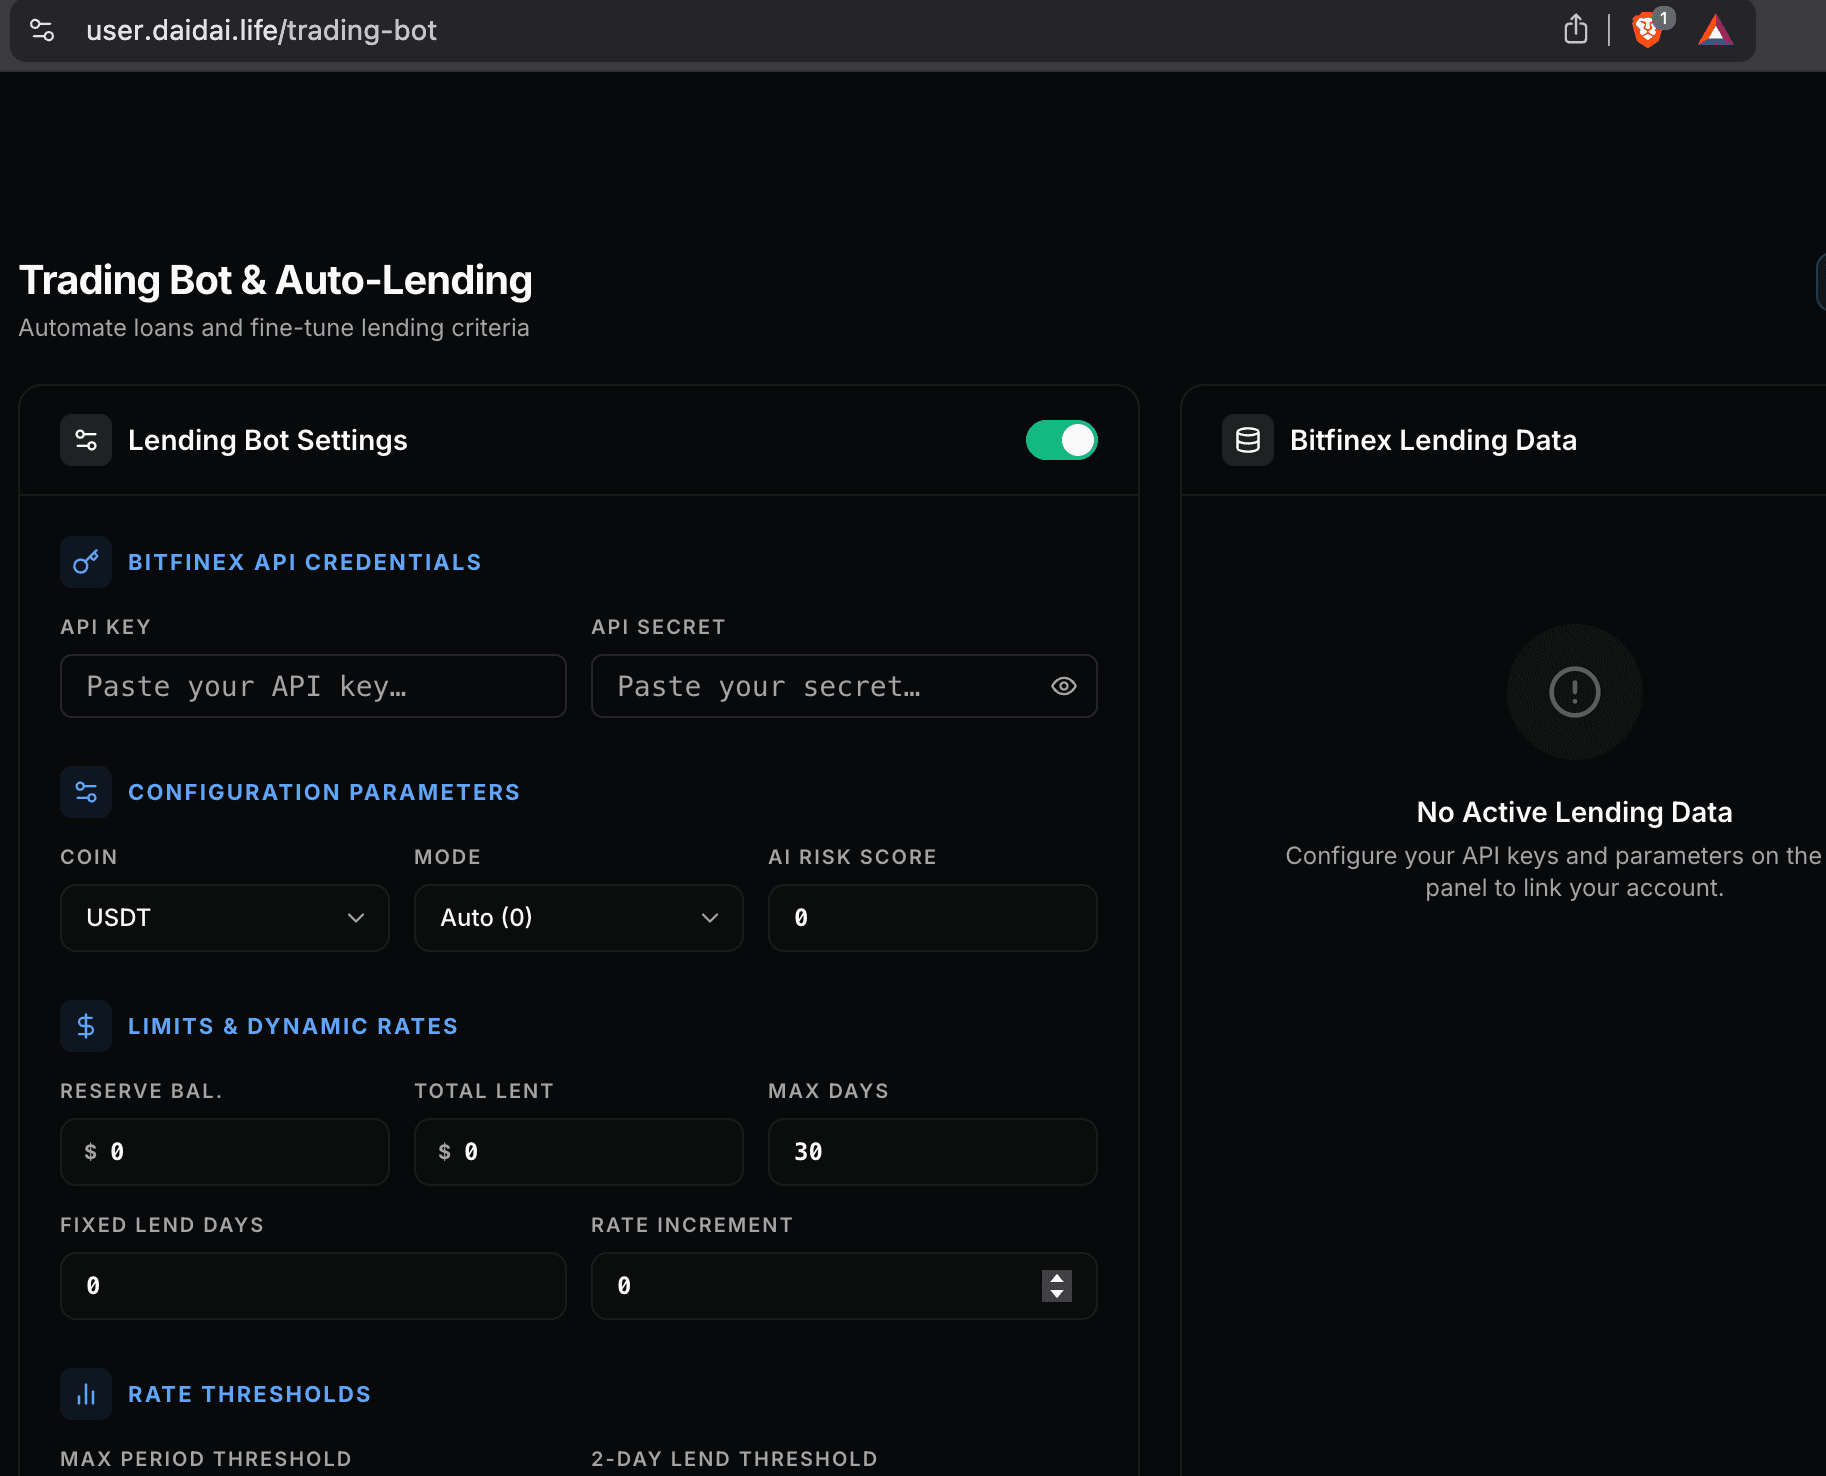This screenshot has height=1476, width=1826.
Task: Open Brave Shields lion icon
Action: point(1647,30)
